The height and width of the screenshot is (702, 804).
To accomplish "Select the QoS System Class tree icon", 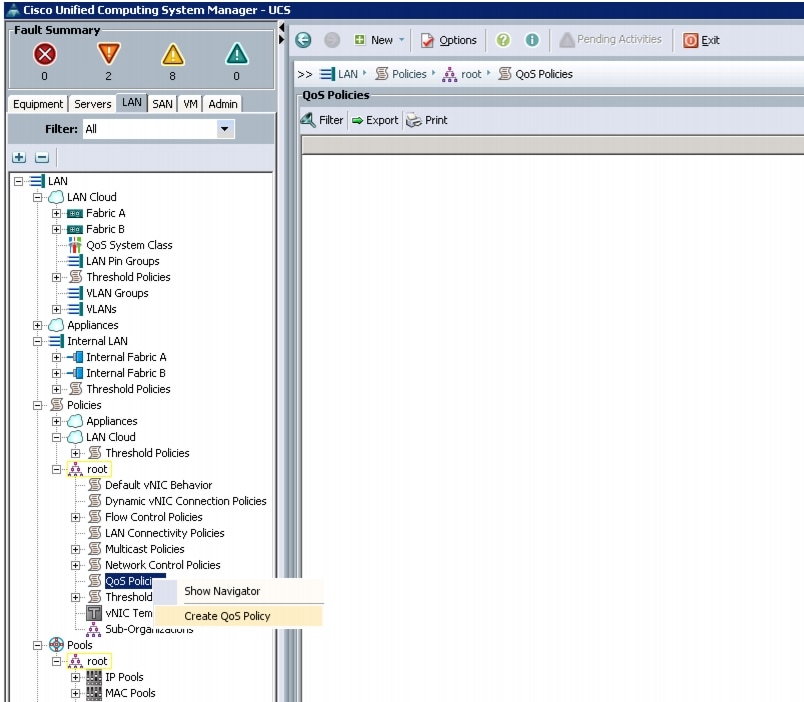I will click(x=72, y=245).
